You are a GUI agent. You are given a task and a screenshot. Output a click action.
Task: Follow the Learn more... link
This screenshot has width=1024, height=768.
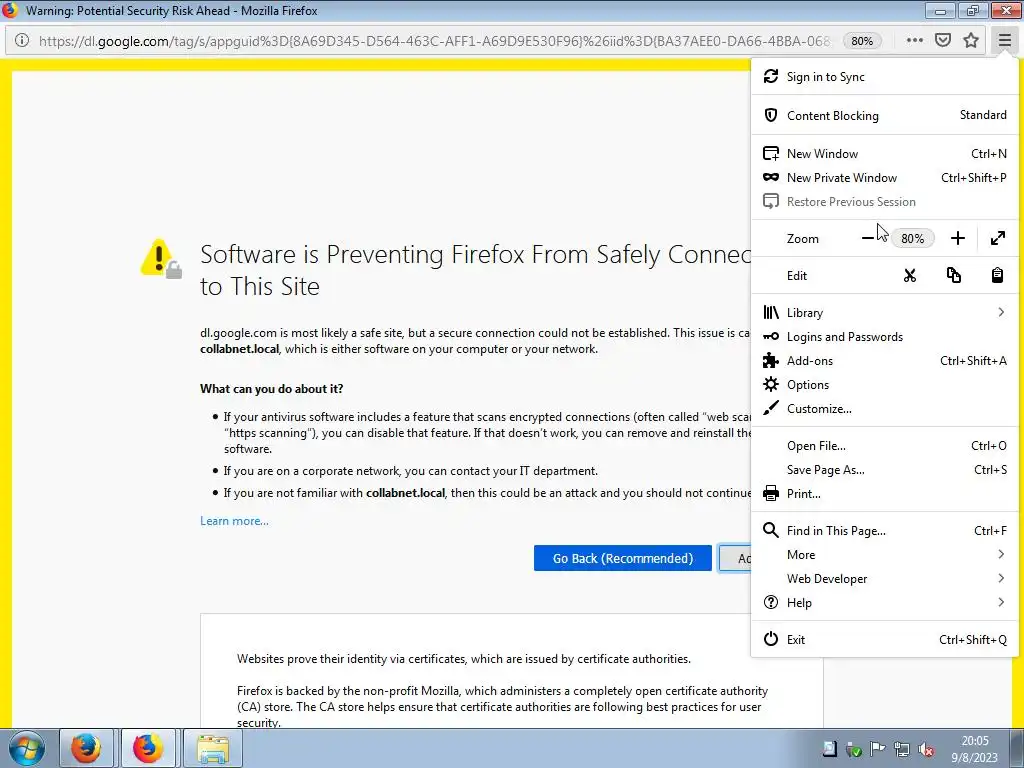click(x=234, y=521)
